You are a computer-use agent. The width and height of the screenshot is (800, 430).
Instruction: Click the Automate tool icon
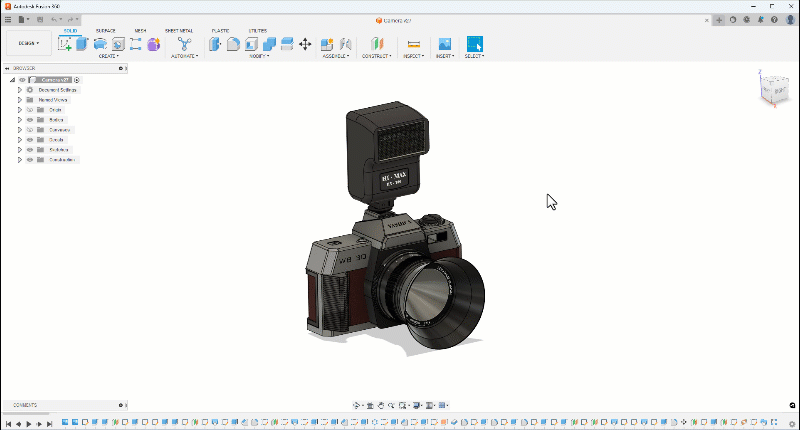pos(184,44)
